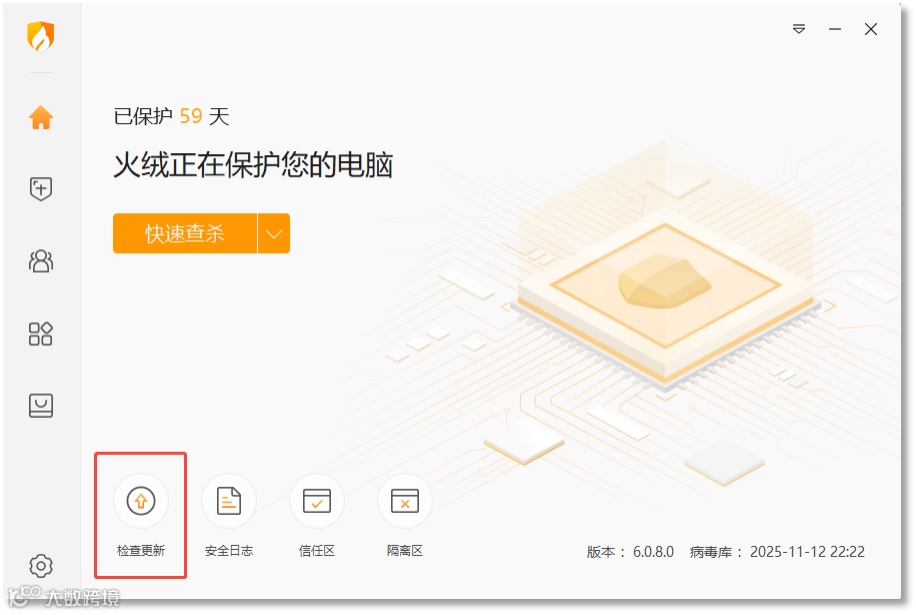Open the Home page icon in sidebar
This screenshot has width=916, height=615.
click(x=41, y=117)
